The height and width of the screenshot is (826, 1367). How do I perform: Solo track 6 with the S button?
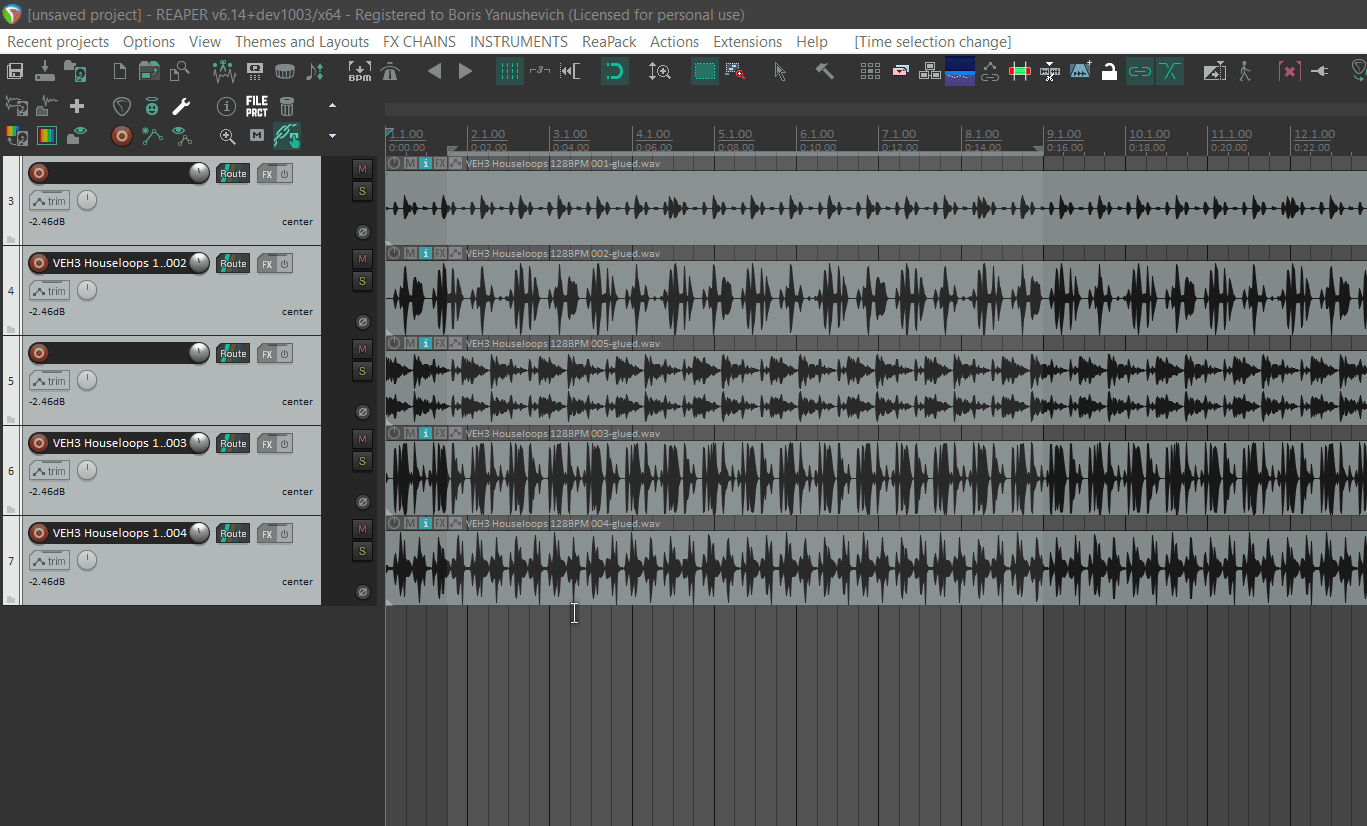362,461
